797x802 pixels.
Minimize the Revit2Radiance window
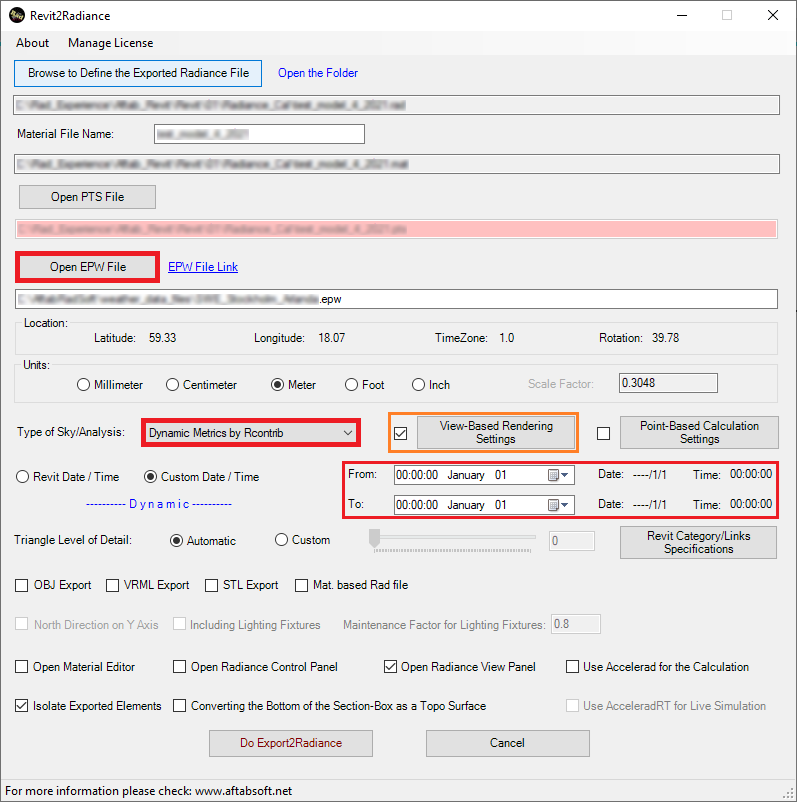pyautogui.click(x=682, y=15)
